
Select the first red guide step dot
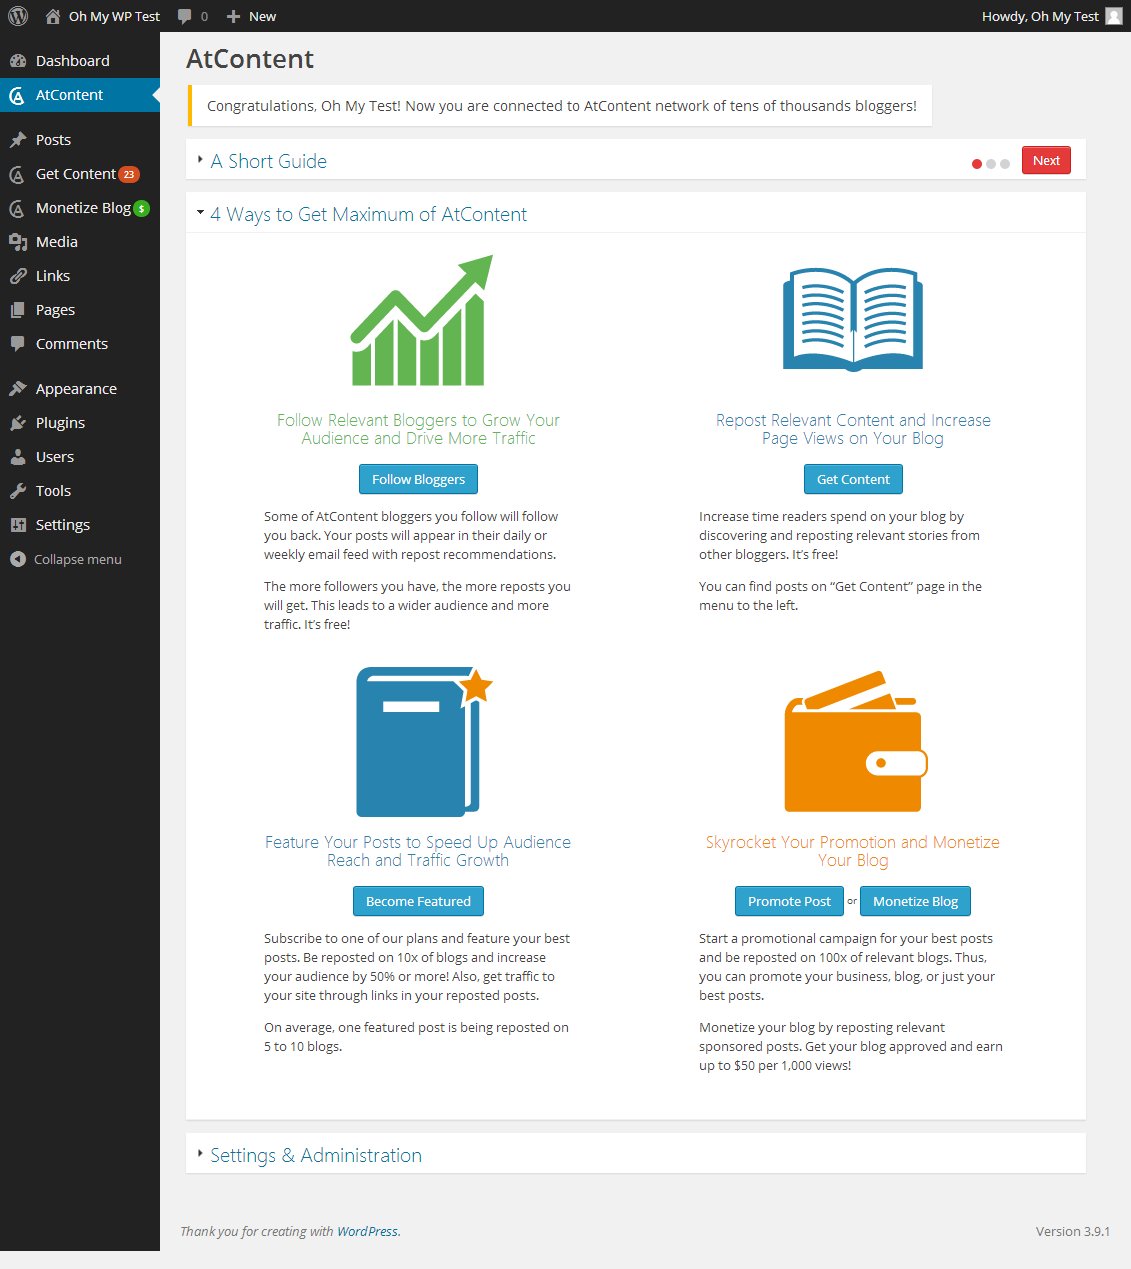point(977,163)
